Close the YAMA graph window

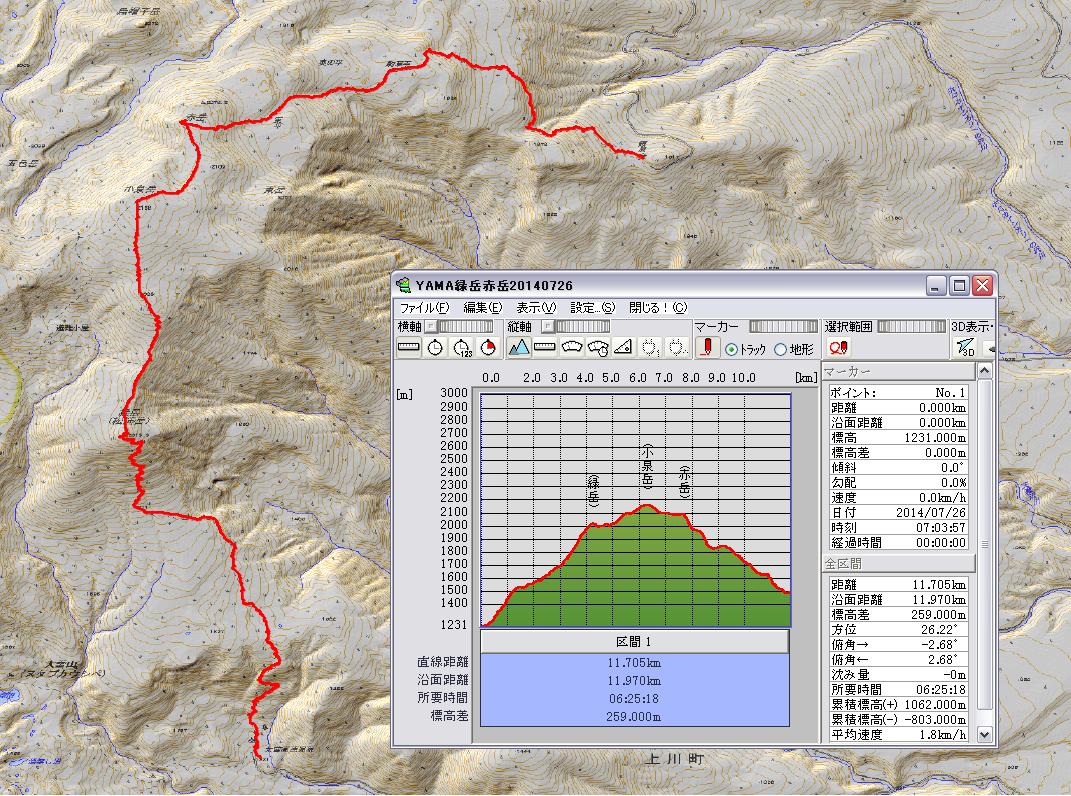(983, 285)
